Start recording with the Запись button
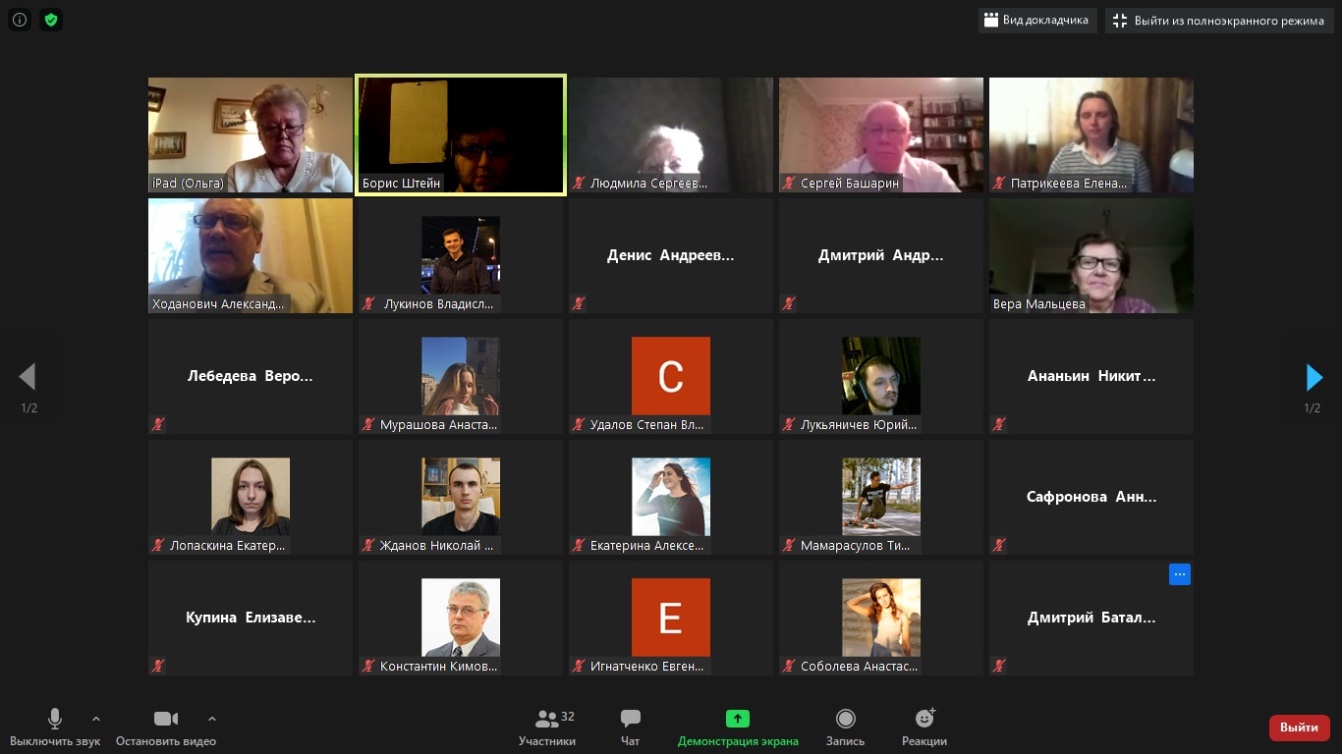 pos(845,727)
